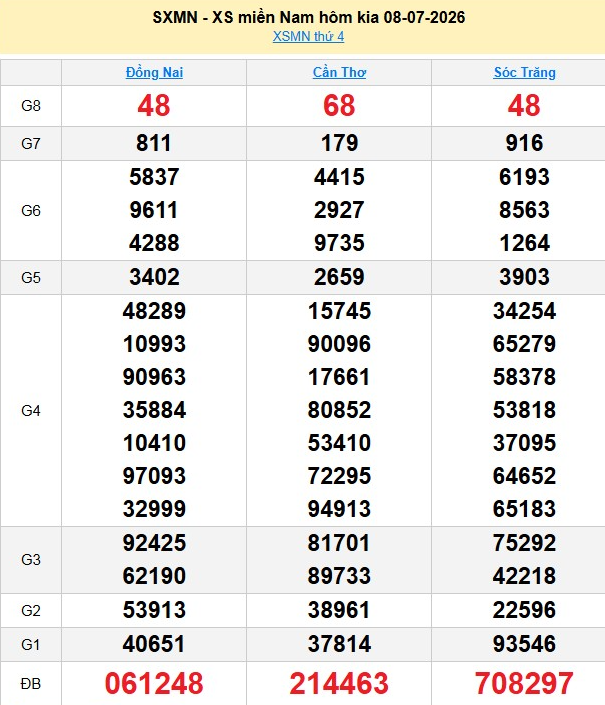Click G2 number 22596
Screen dimensions: 605x705
525,610
